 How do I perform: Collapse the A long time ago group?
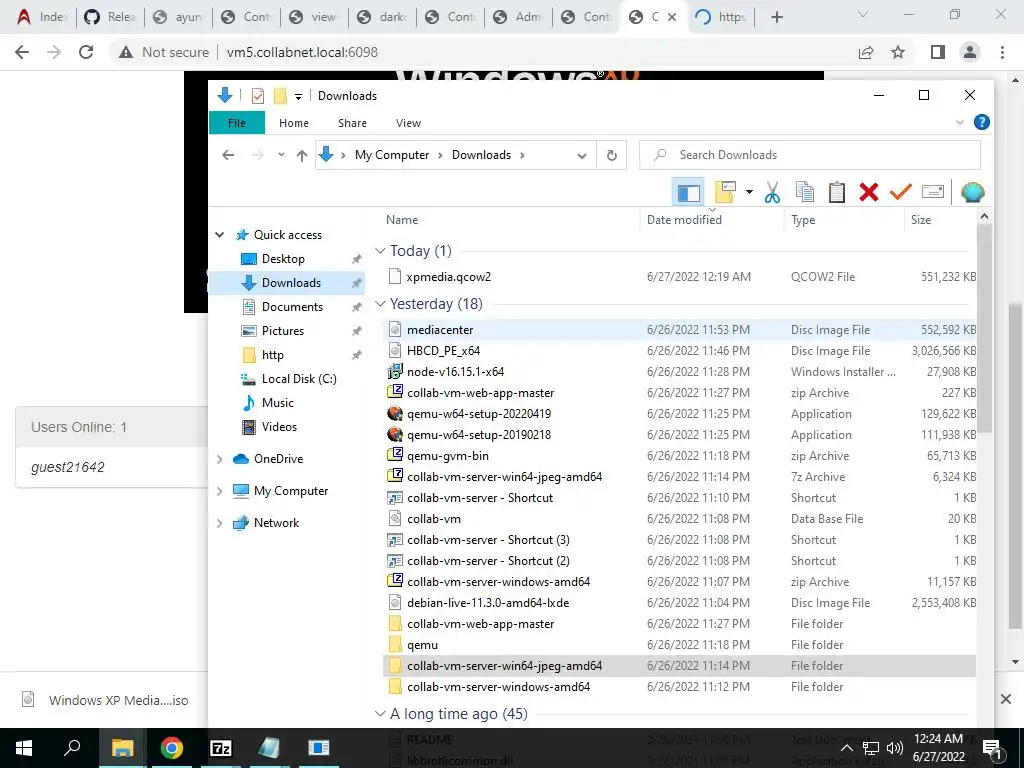pos(379,714)
